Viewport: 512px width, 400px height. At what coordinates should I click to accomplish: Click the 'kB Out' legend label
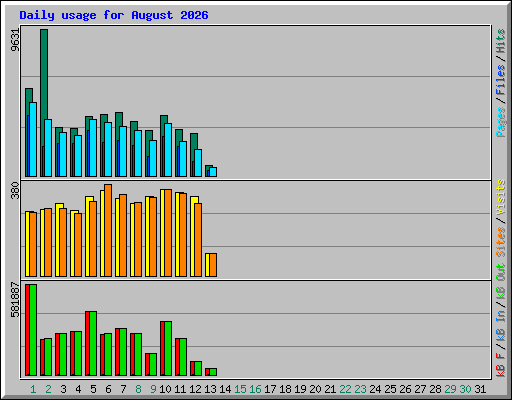coord(500,282)
